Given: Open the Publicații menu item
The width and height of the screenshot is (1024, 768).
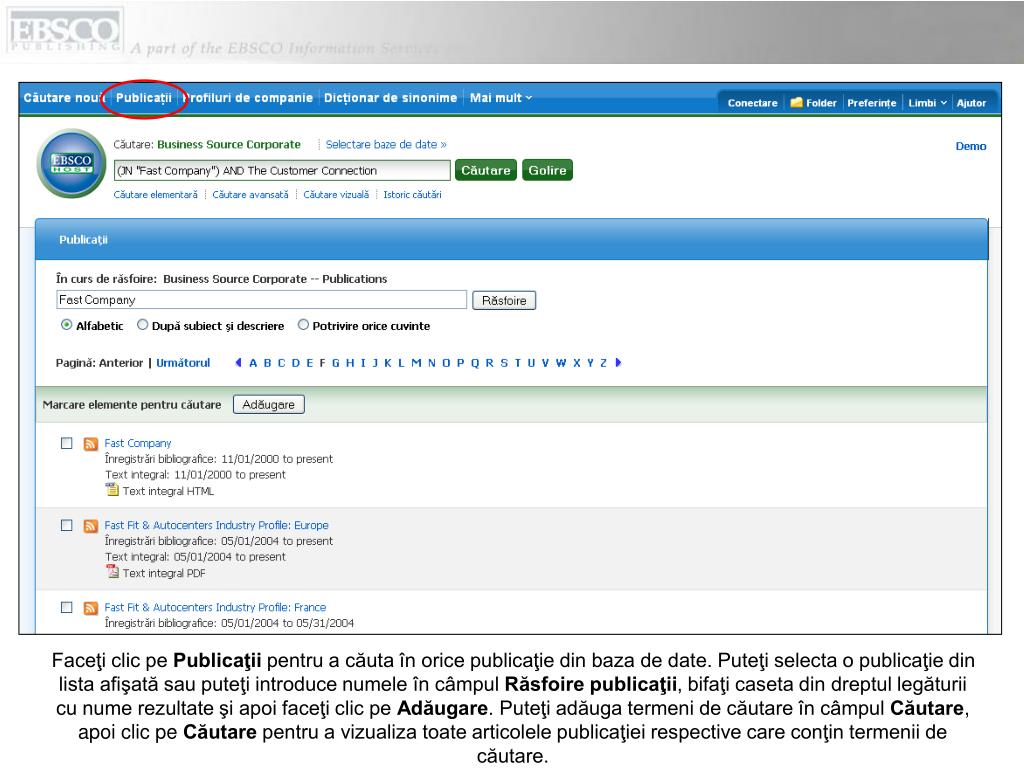Looking at the screenshot, I should (144, 98).
